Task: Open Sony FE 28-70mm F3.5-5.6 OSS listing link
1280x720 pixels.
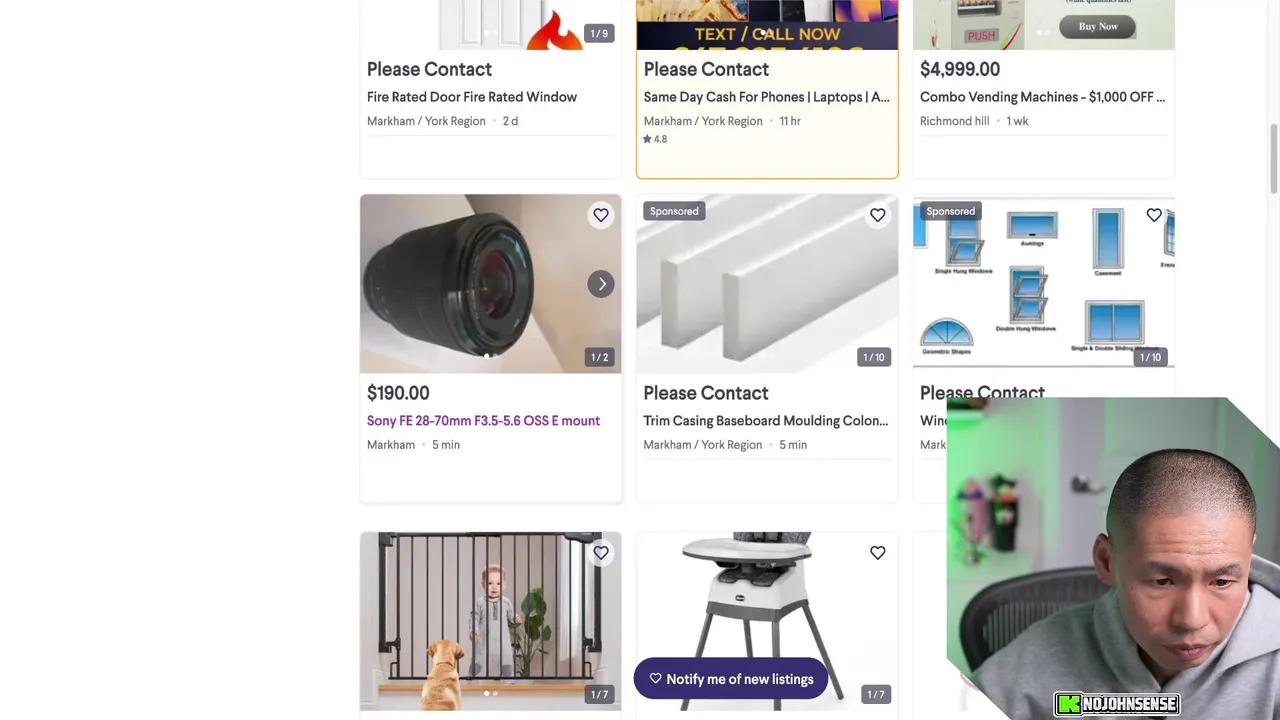Action: coord(483,421)
